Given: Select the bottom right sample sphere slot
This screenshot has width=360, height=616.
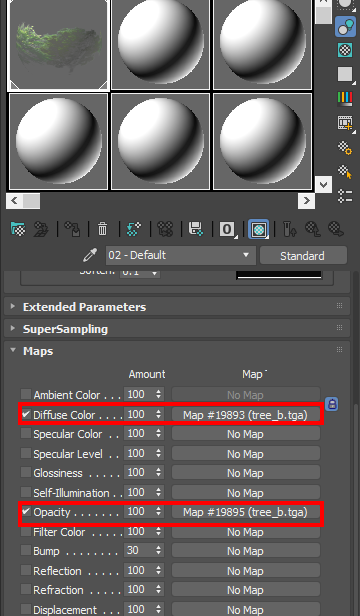Looking at the screenshot, I should (x=263, y=141).
